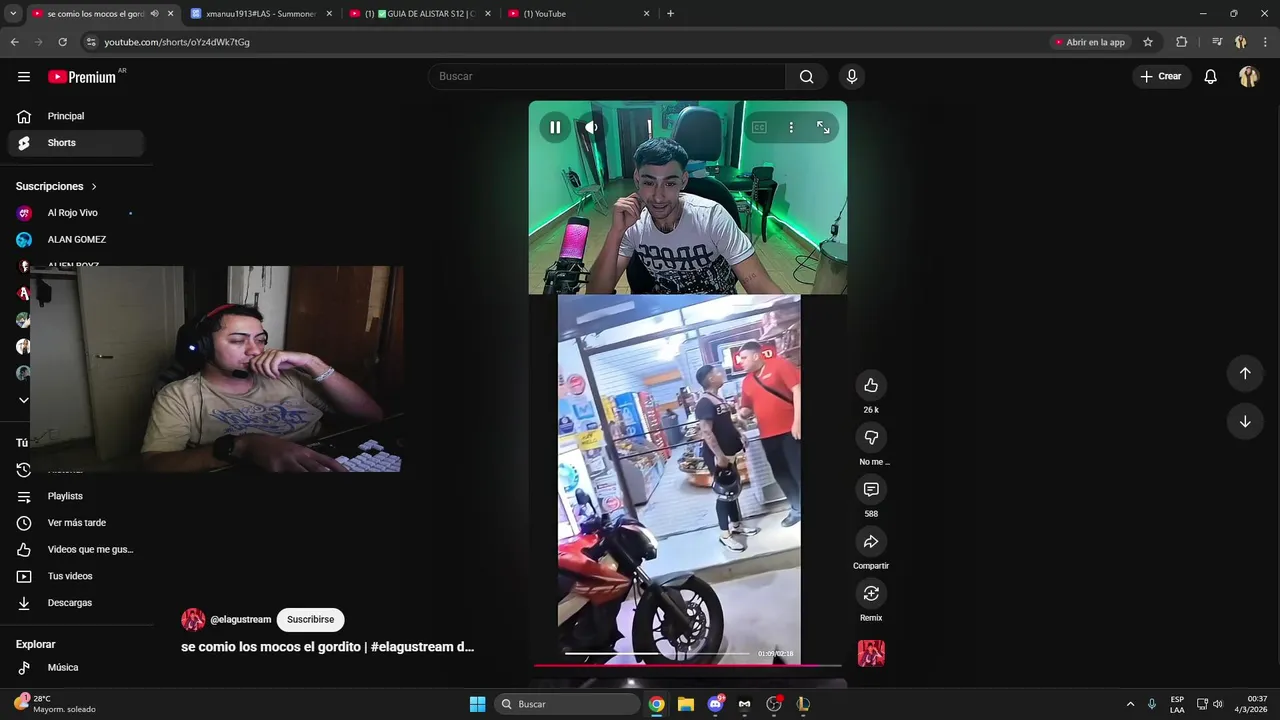Open the ALAN GOMEZ subscription

coord(76,240)
